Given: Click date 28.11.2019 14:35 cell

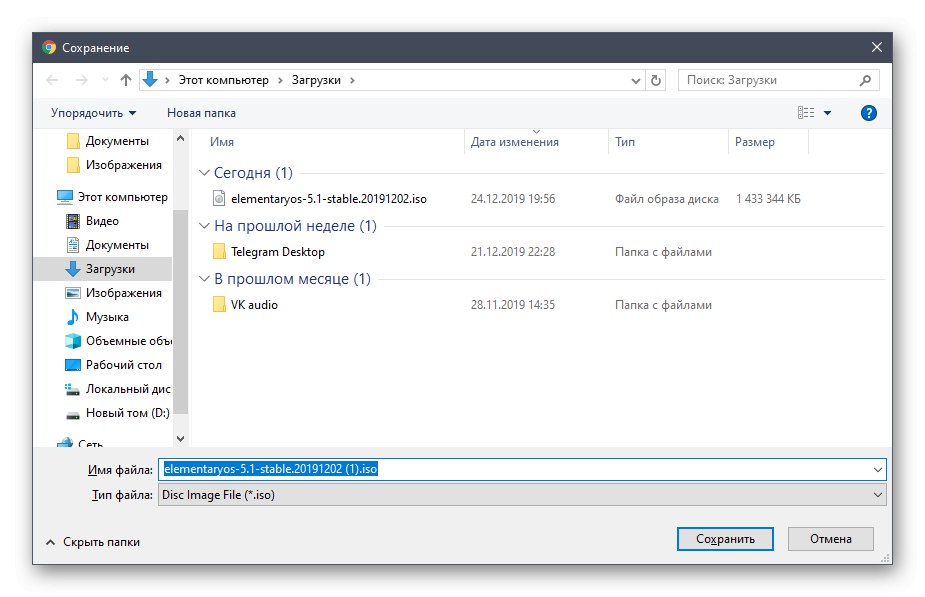Looking at the screenshot, I should (513, 305).
